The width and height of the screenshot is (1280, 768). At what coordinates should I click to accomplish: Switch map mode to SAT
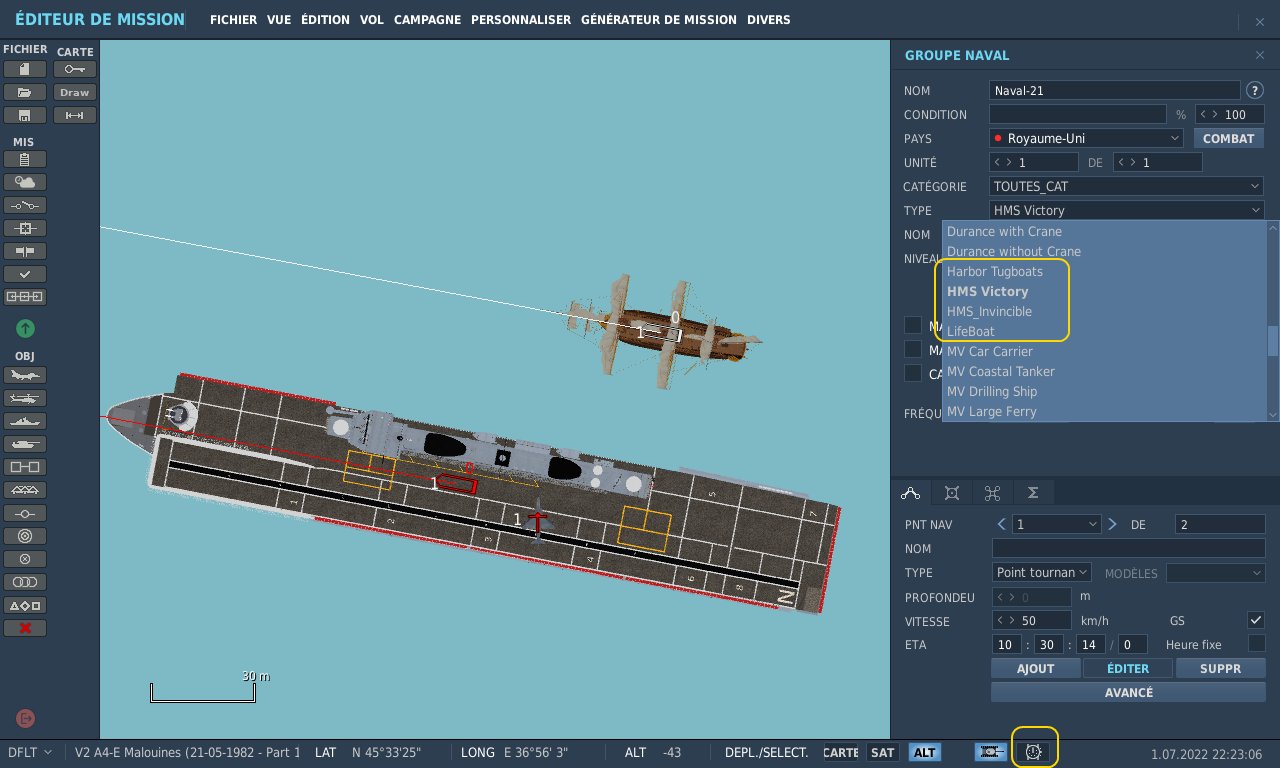coord(882,752)
